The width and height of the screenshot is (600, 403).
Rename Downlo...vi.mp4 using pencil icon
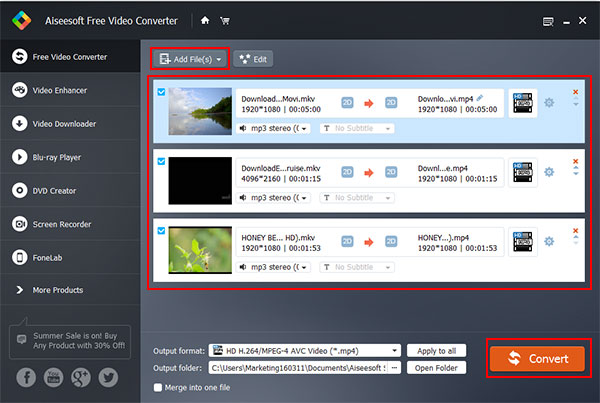(480, 98)
